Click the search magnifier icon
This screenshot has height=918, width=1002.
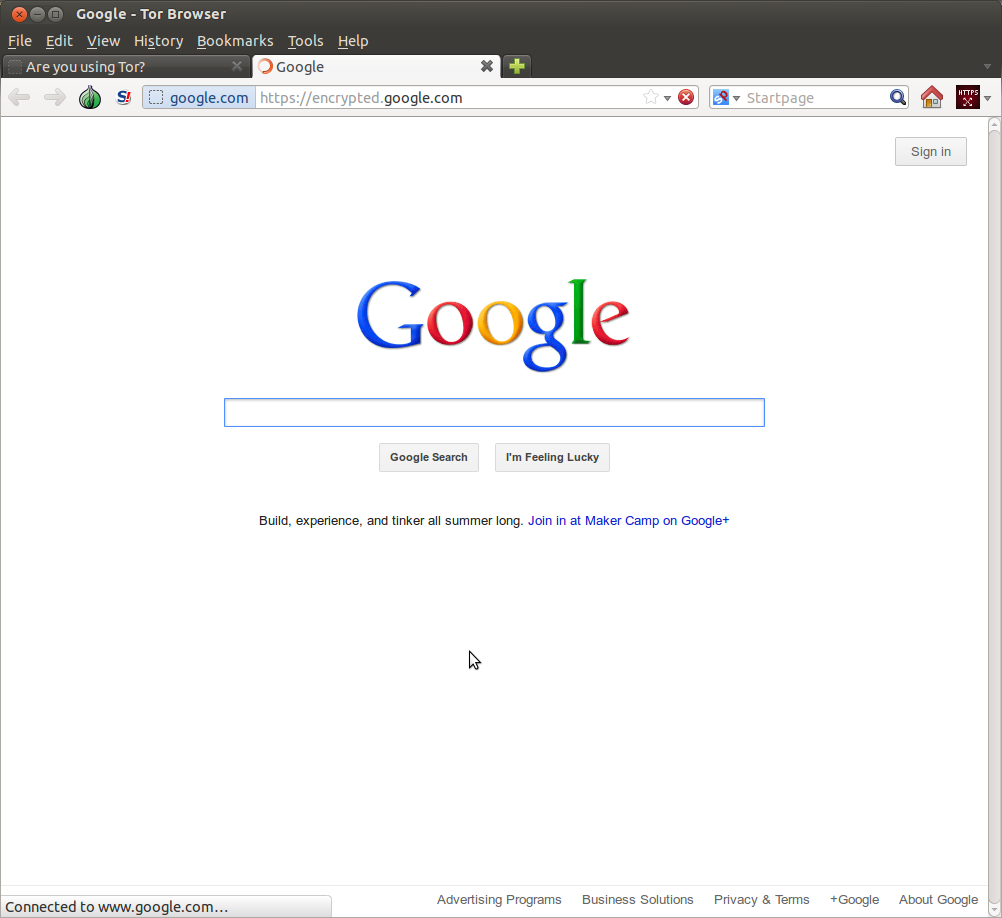pos(898,97)
